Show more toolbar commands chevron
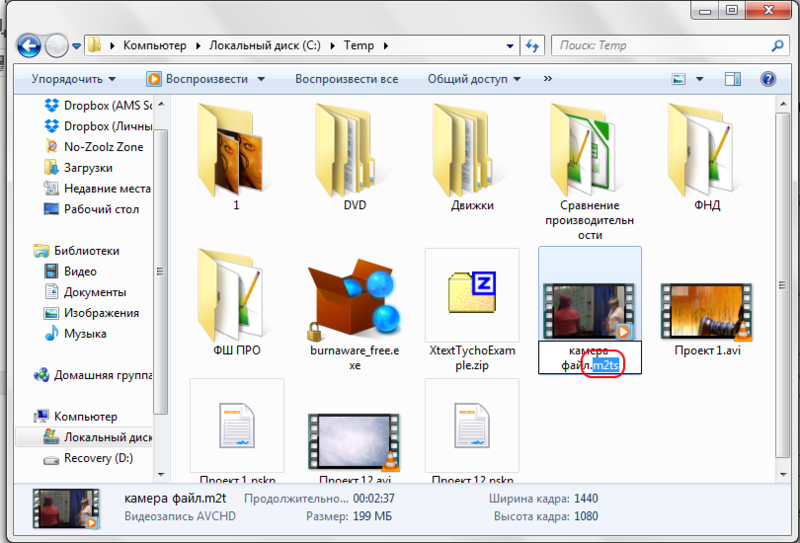Screen dimensions: 800x543 coord(548,79)
